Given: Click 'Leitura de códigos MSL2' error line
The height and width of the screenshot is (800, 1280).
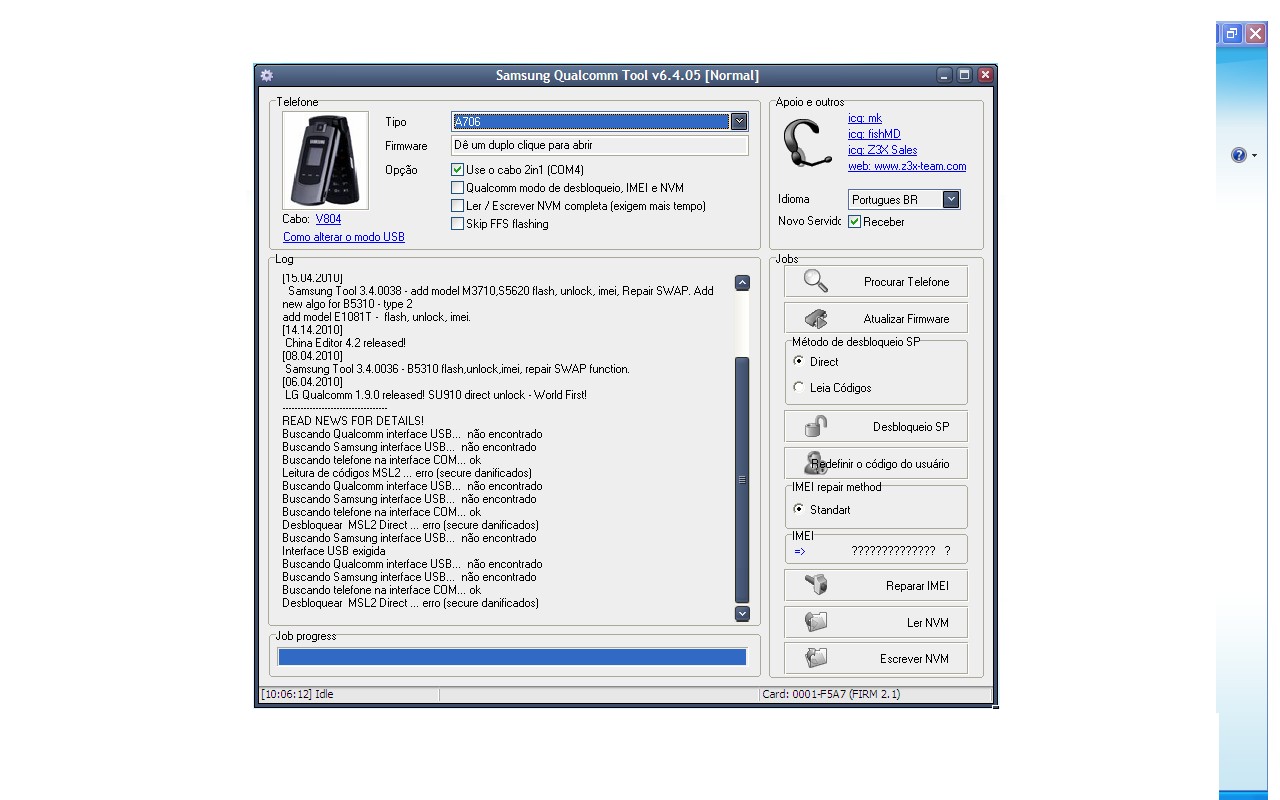Looking at the screenshot, I should tap(407, 473).
